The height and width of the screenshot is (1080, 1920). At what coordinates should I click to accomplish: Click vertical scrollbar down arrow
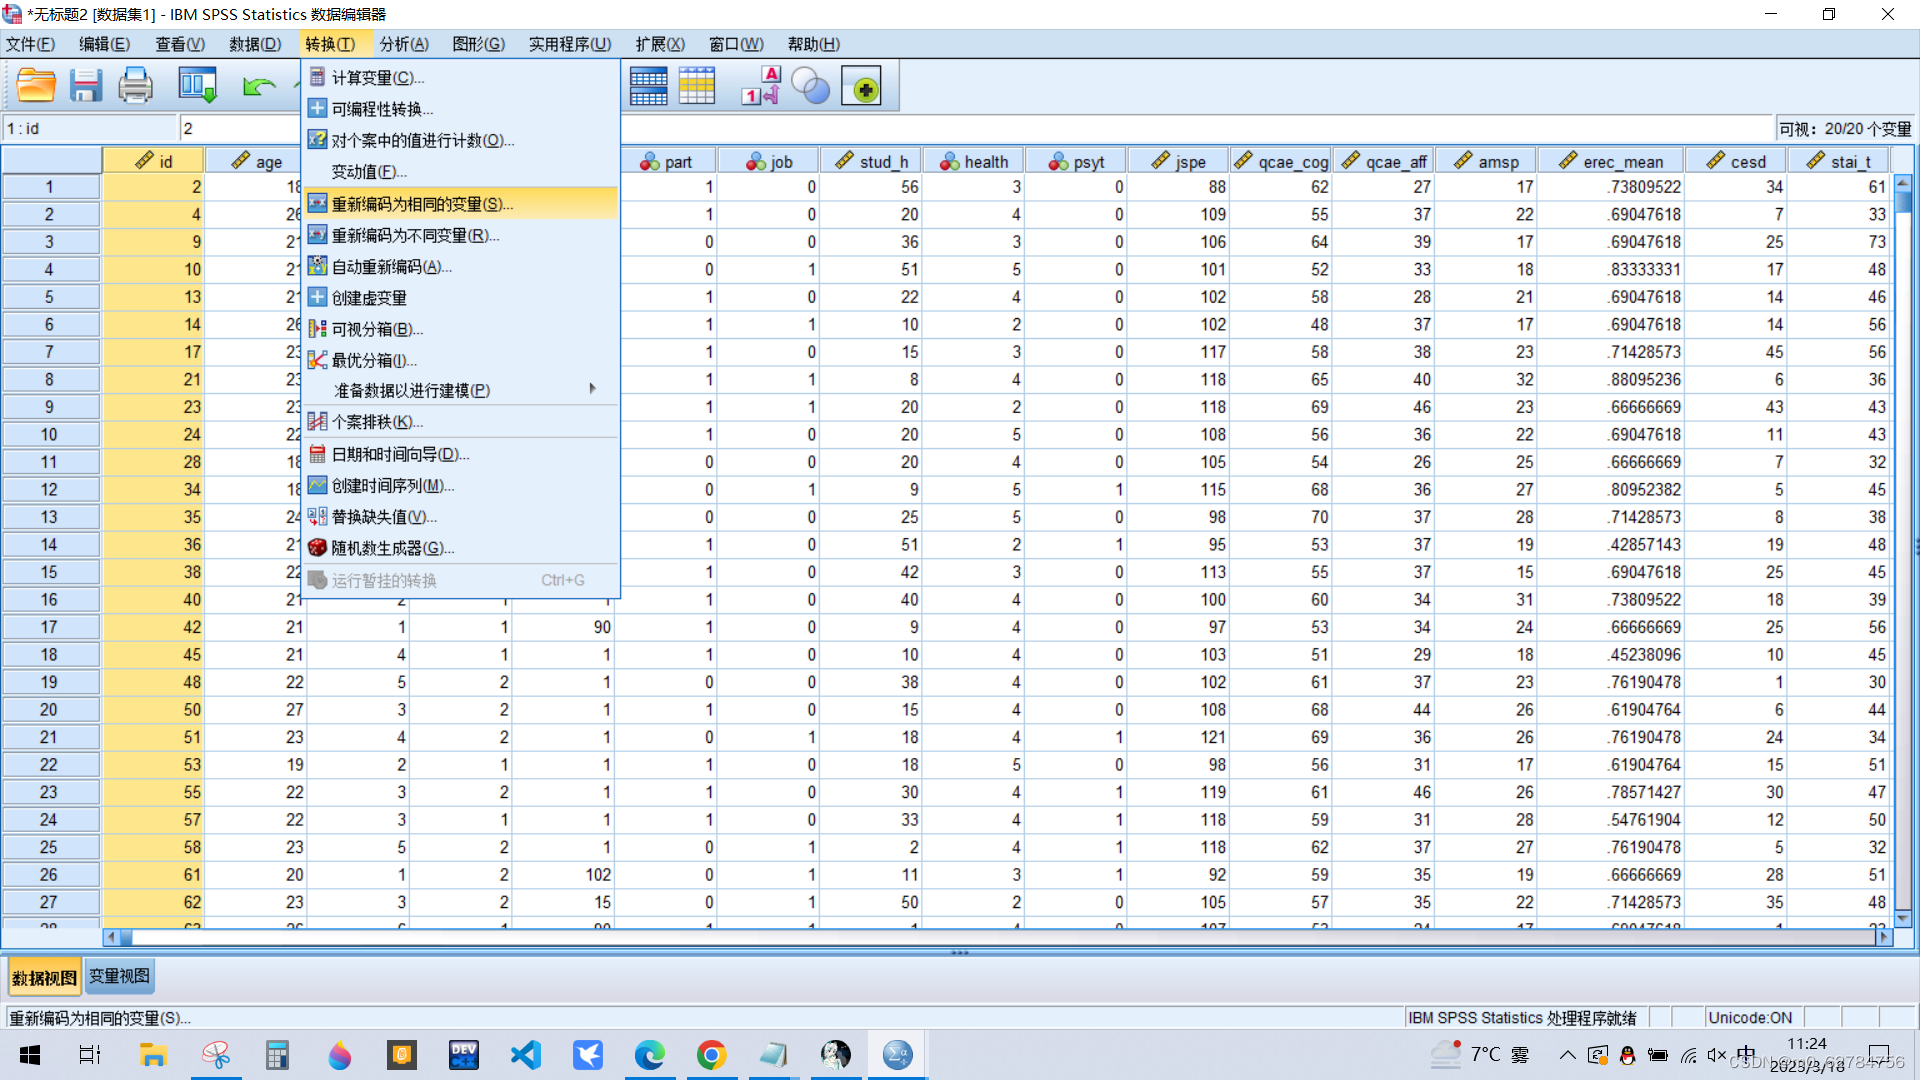(x=1902, y=918)
